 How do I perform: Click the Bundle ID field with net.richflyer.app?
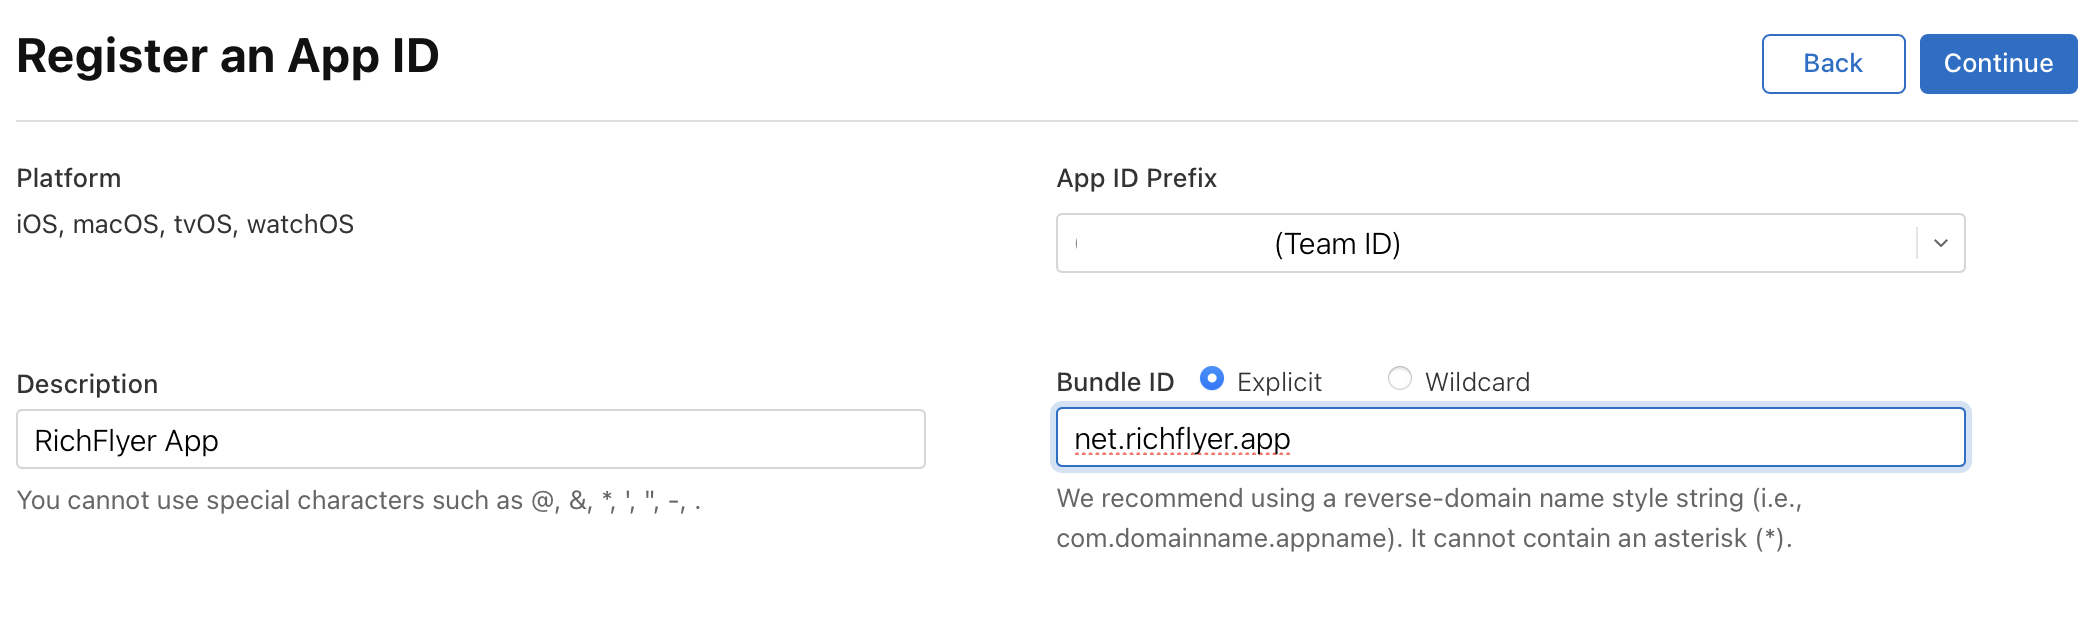point(1510,437)
